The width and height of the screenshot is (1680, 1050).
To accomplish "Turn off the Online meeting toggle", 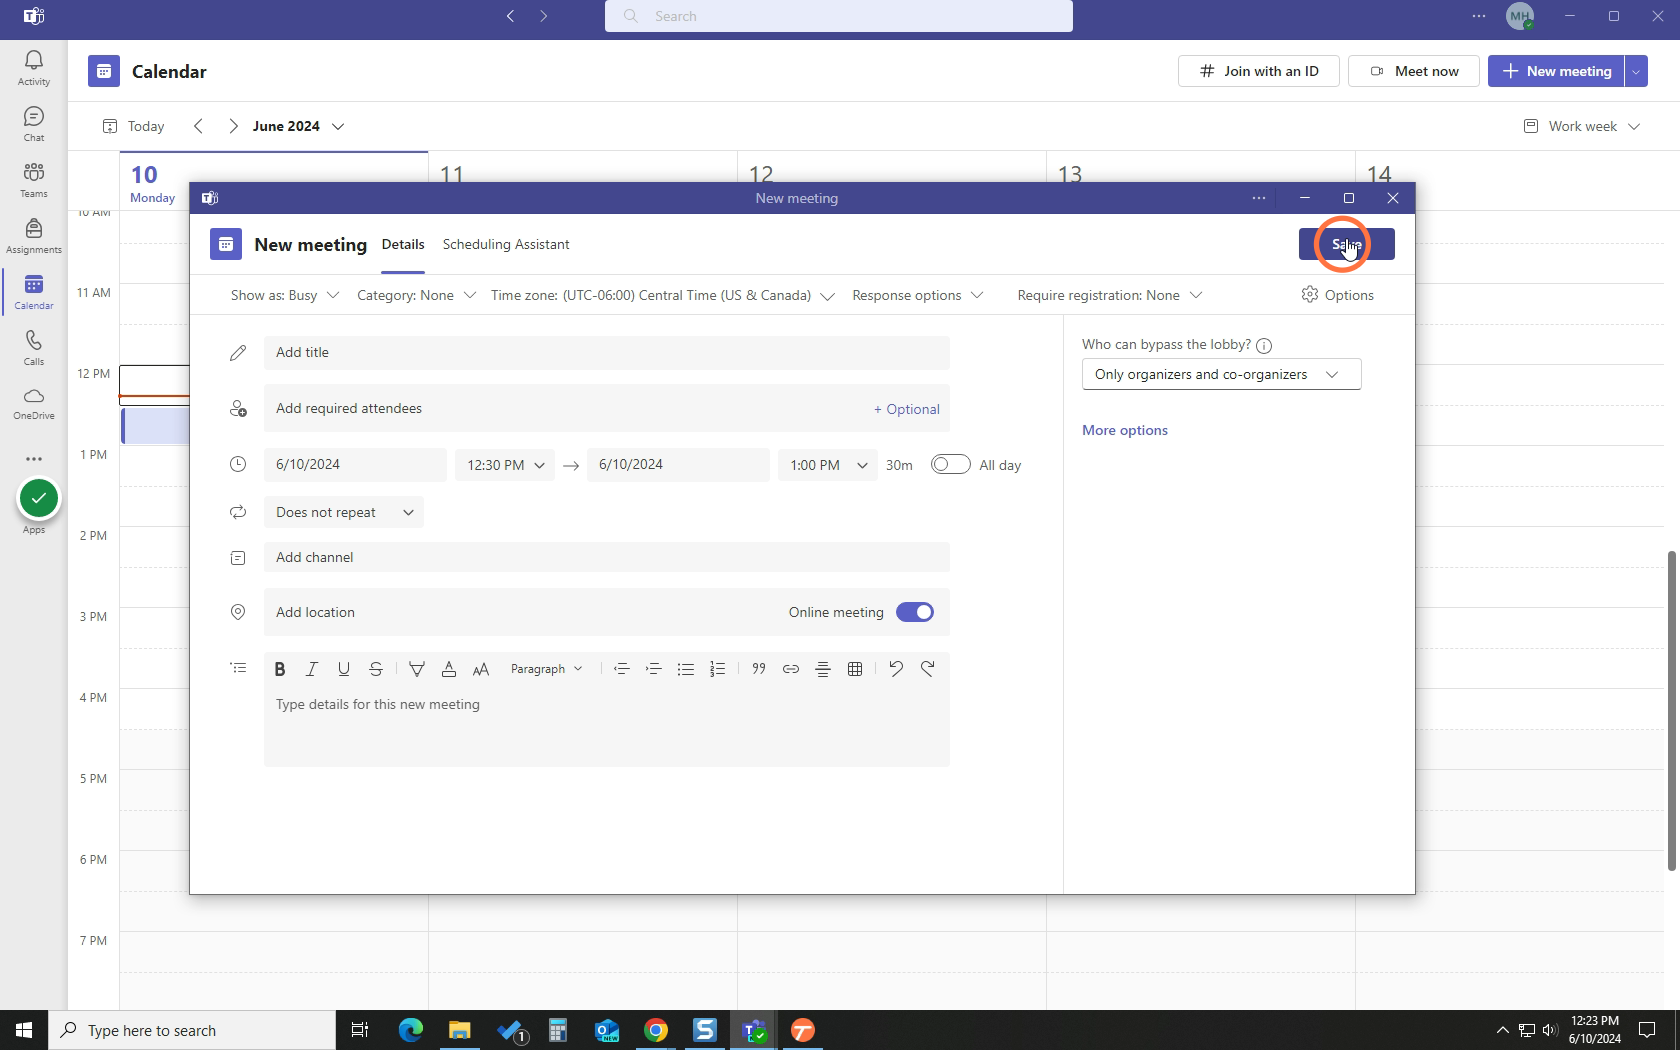I will coord(915,612).
